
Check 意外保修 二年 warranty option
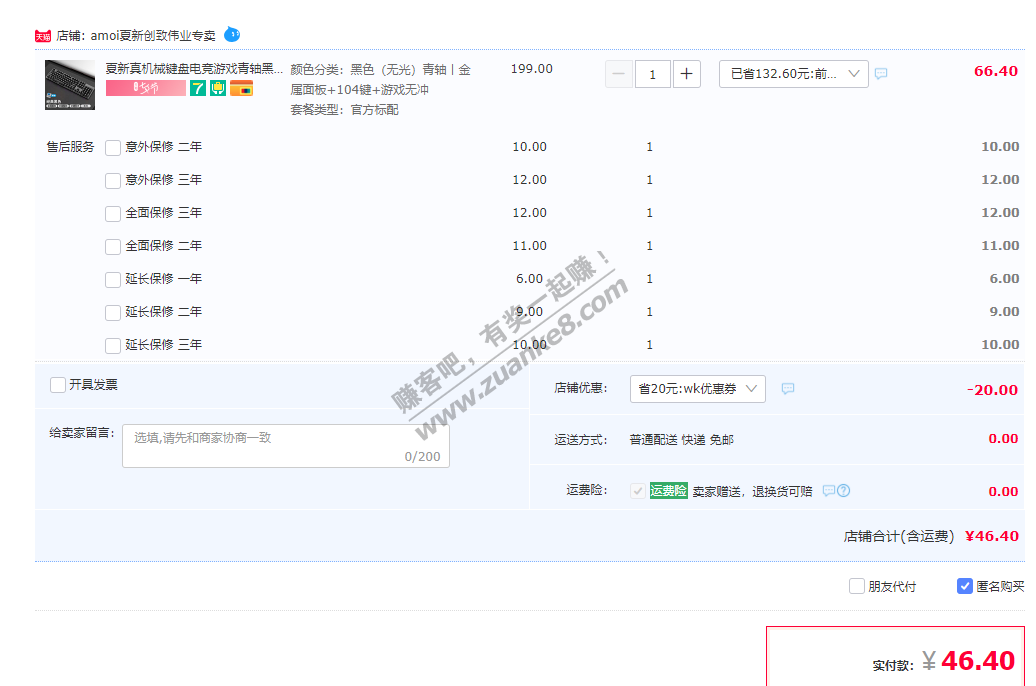point(113,148)
